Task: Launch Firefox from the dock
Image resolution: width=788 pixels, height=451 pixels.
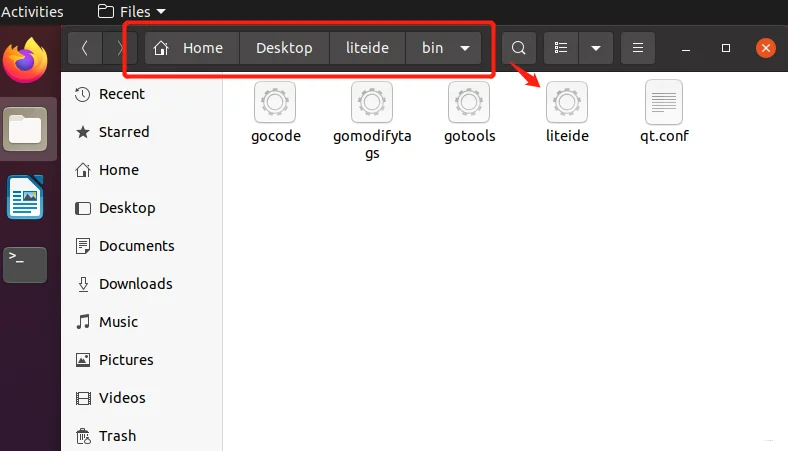Action: pos(25,60)
